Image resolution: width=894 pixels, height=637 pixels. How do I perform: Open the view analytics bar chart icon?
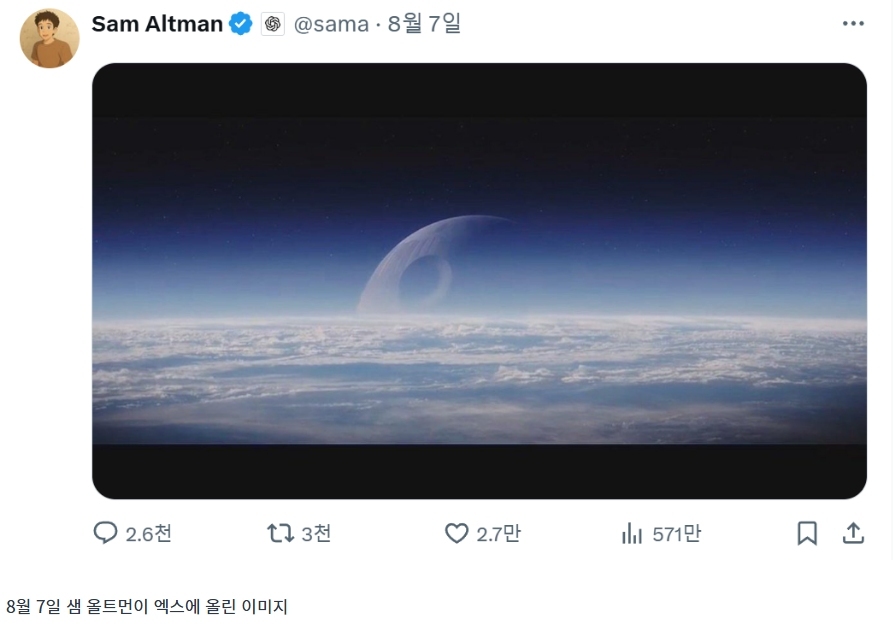(632, 533)
